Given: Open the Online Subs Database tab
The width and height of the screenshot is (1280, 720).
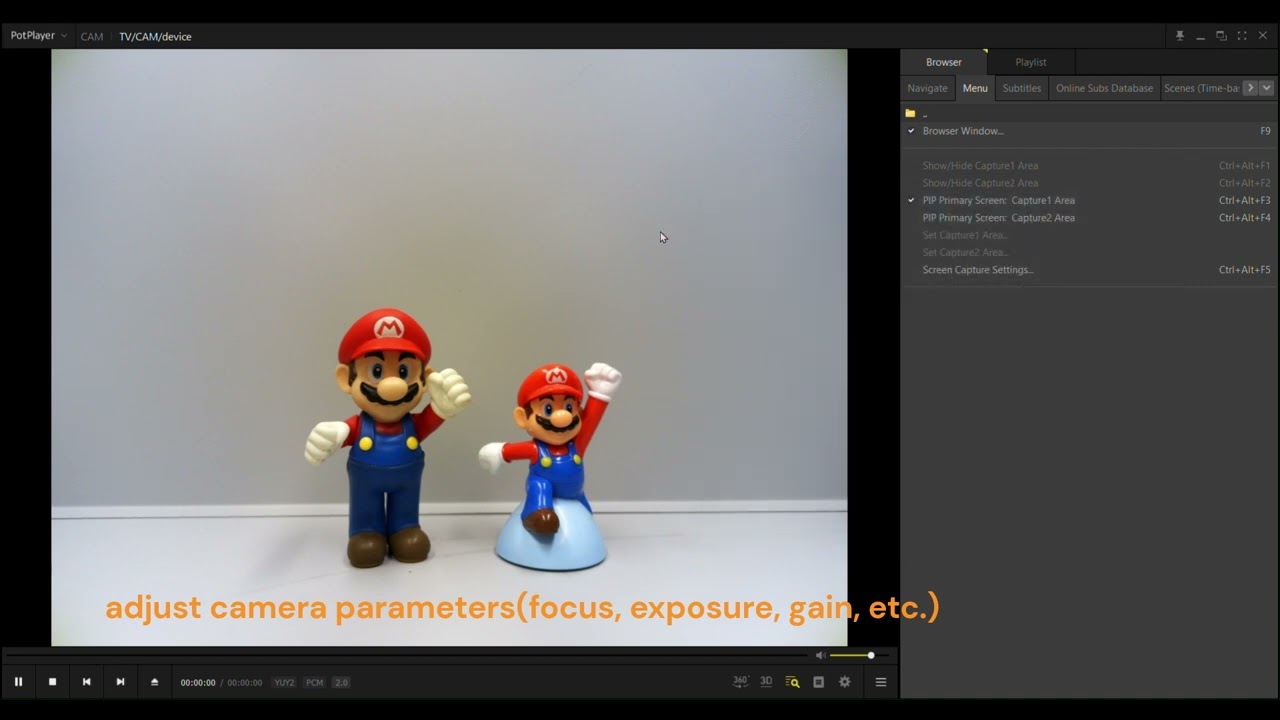Looking at the screenshot, I should [x=1104, y=88].
